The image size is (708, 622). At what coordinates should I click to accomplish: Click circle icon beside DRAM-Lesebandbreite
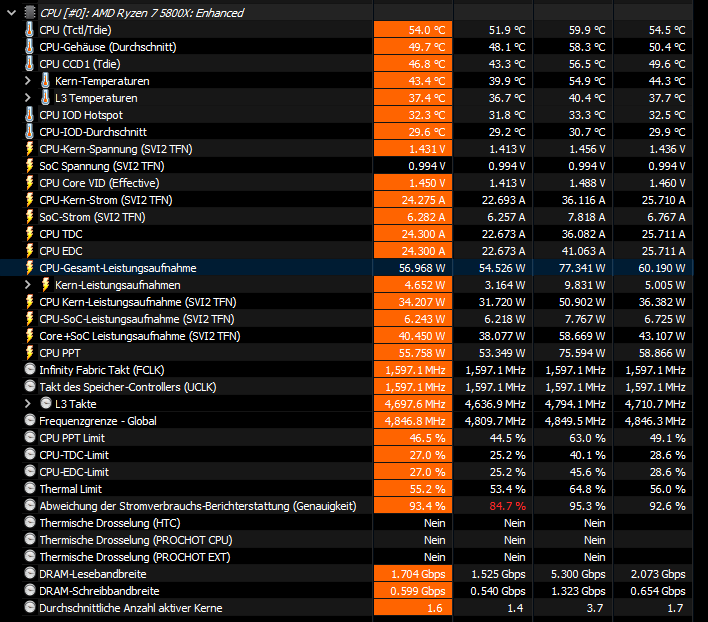[30, 573]
